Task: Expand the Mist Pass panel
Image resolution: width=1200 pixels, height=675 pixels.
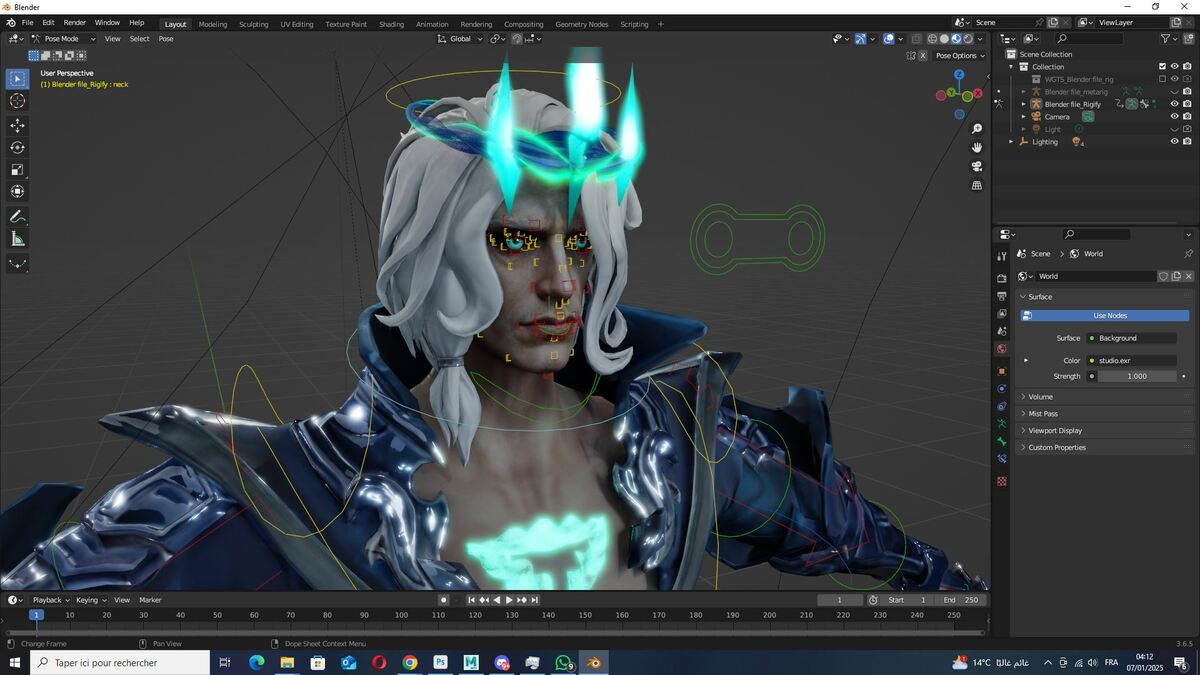Action: click(1023, 414)
